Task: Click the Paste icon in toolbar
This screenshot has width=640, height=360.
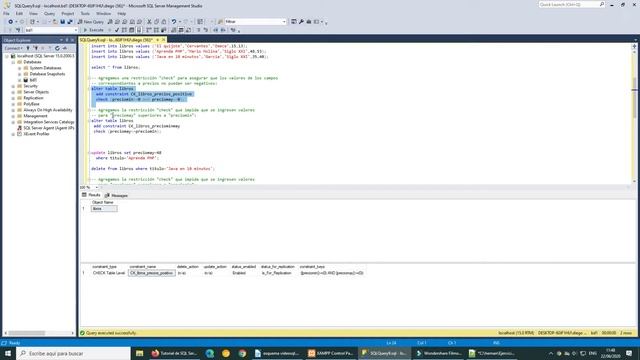Action: point(164,22)
